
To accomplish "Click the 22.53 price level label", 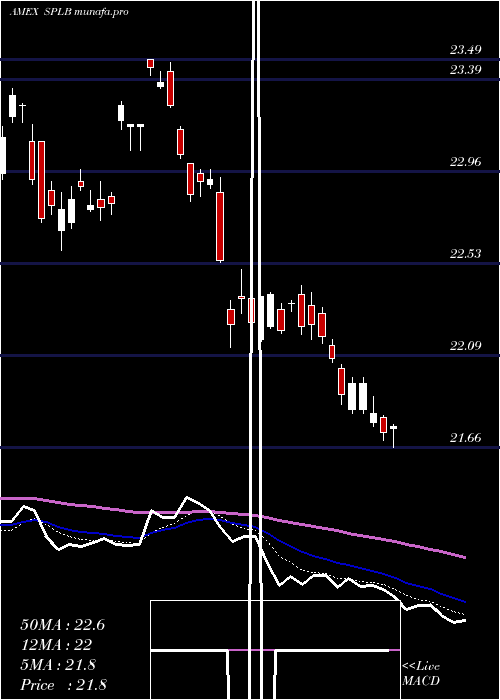I will click(465, 254).
